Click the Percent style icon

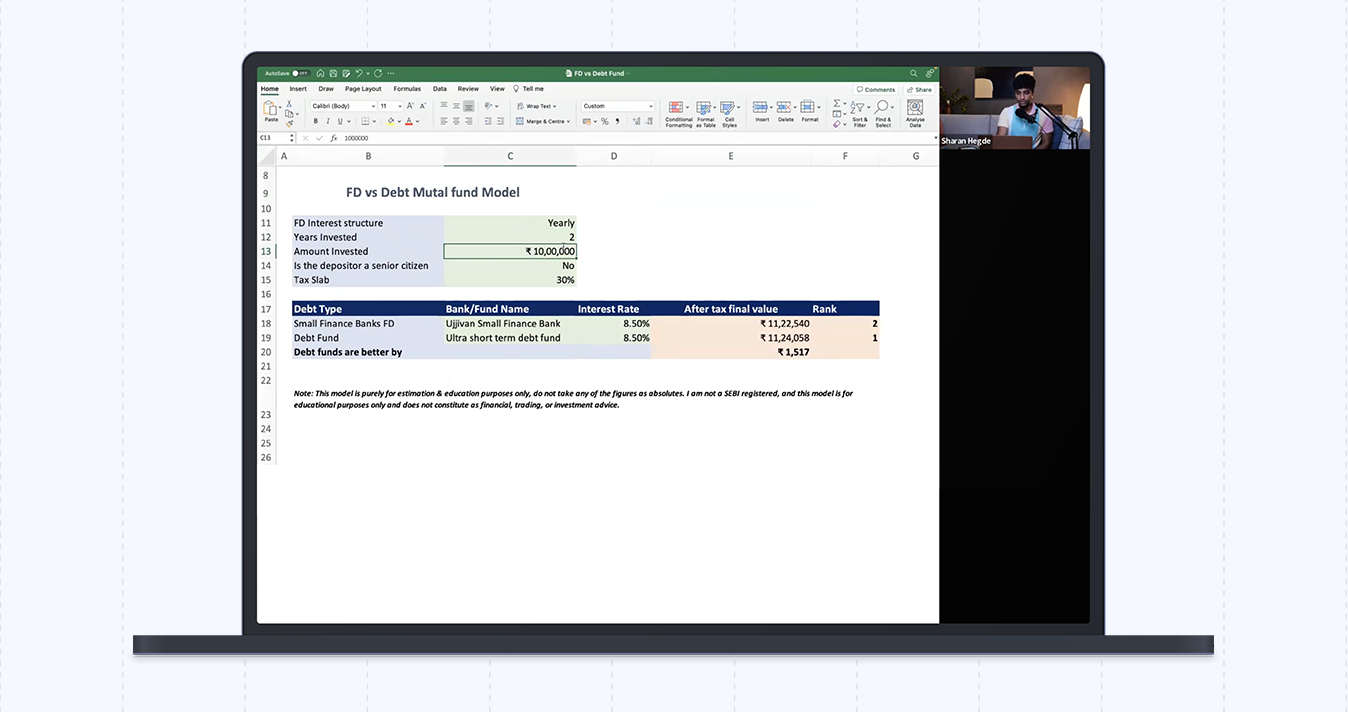point(604,121)
